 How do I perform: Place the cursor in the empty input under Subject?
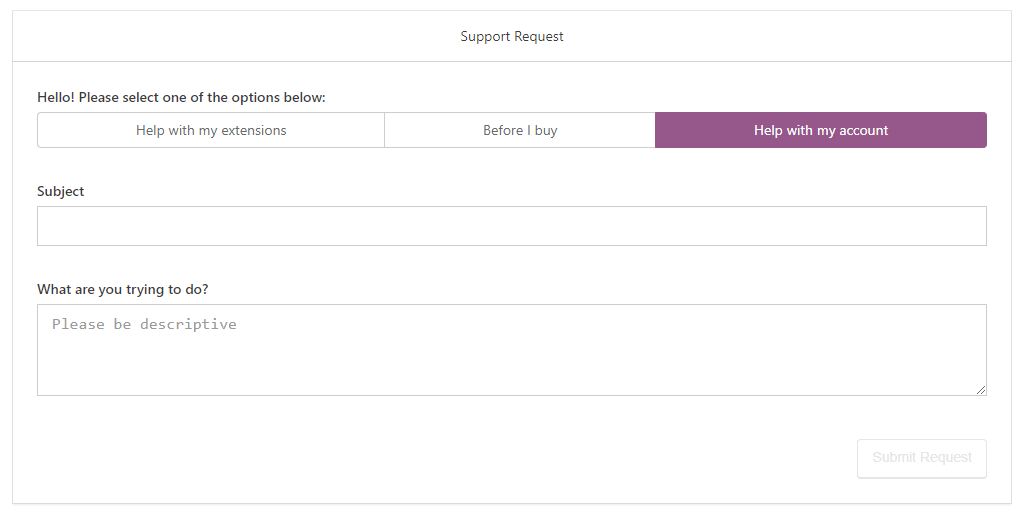tap(512, 226)
